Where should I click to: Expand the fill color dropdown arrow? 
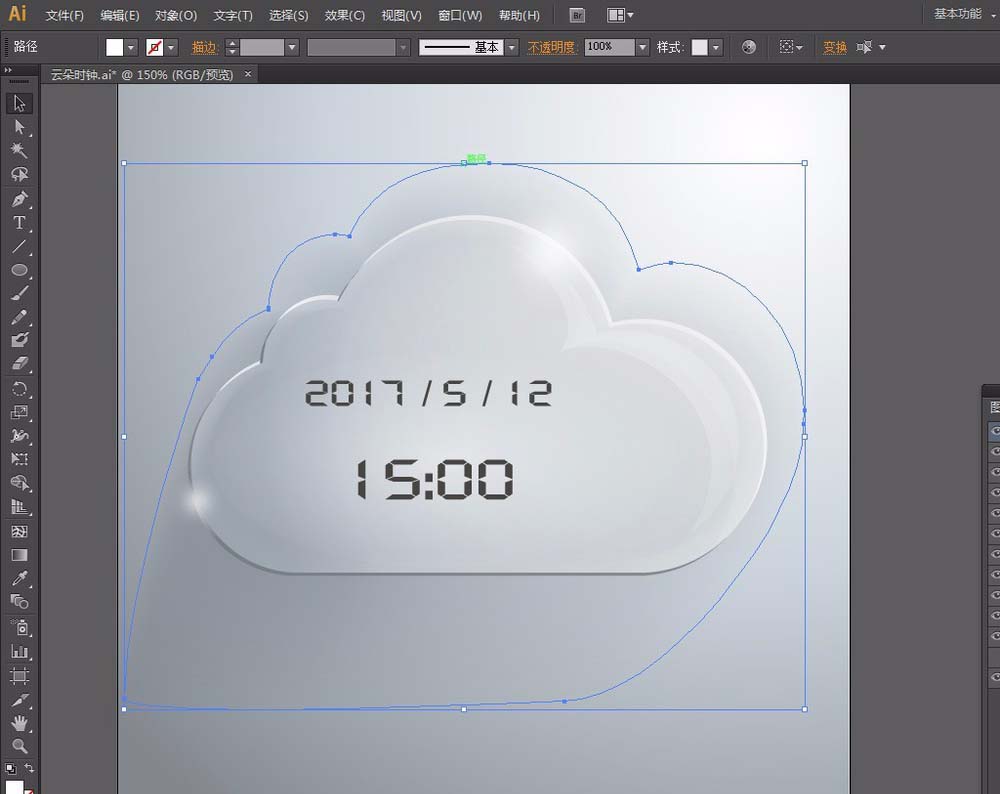(x=131, y=47)
